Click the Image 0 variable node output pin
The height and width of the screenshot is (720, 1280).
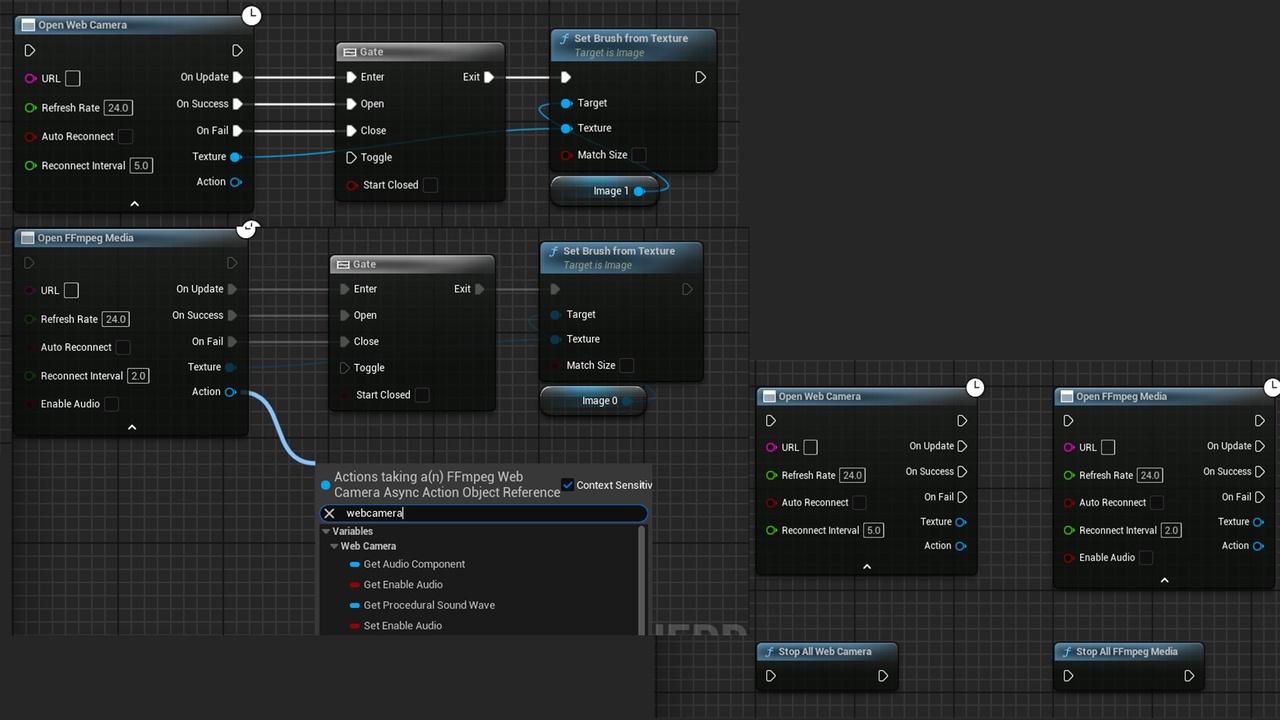[628, 401]
